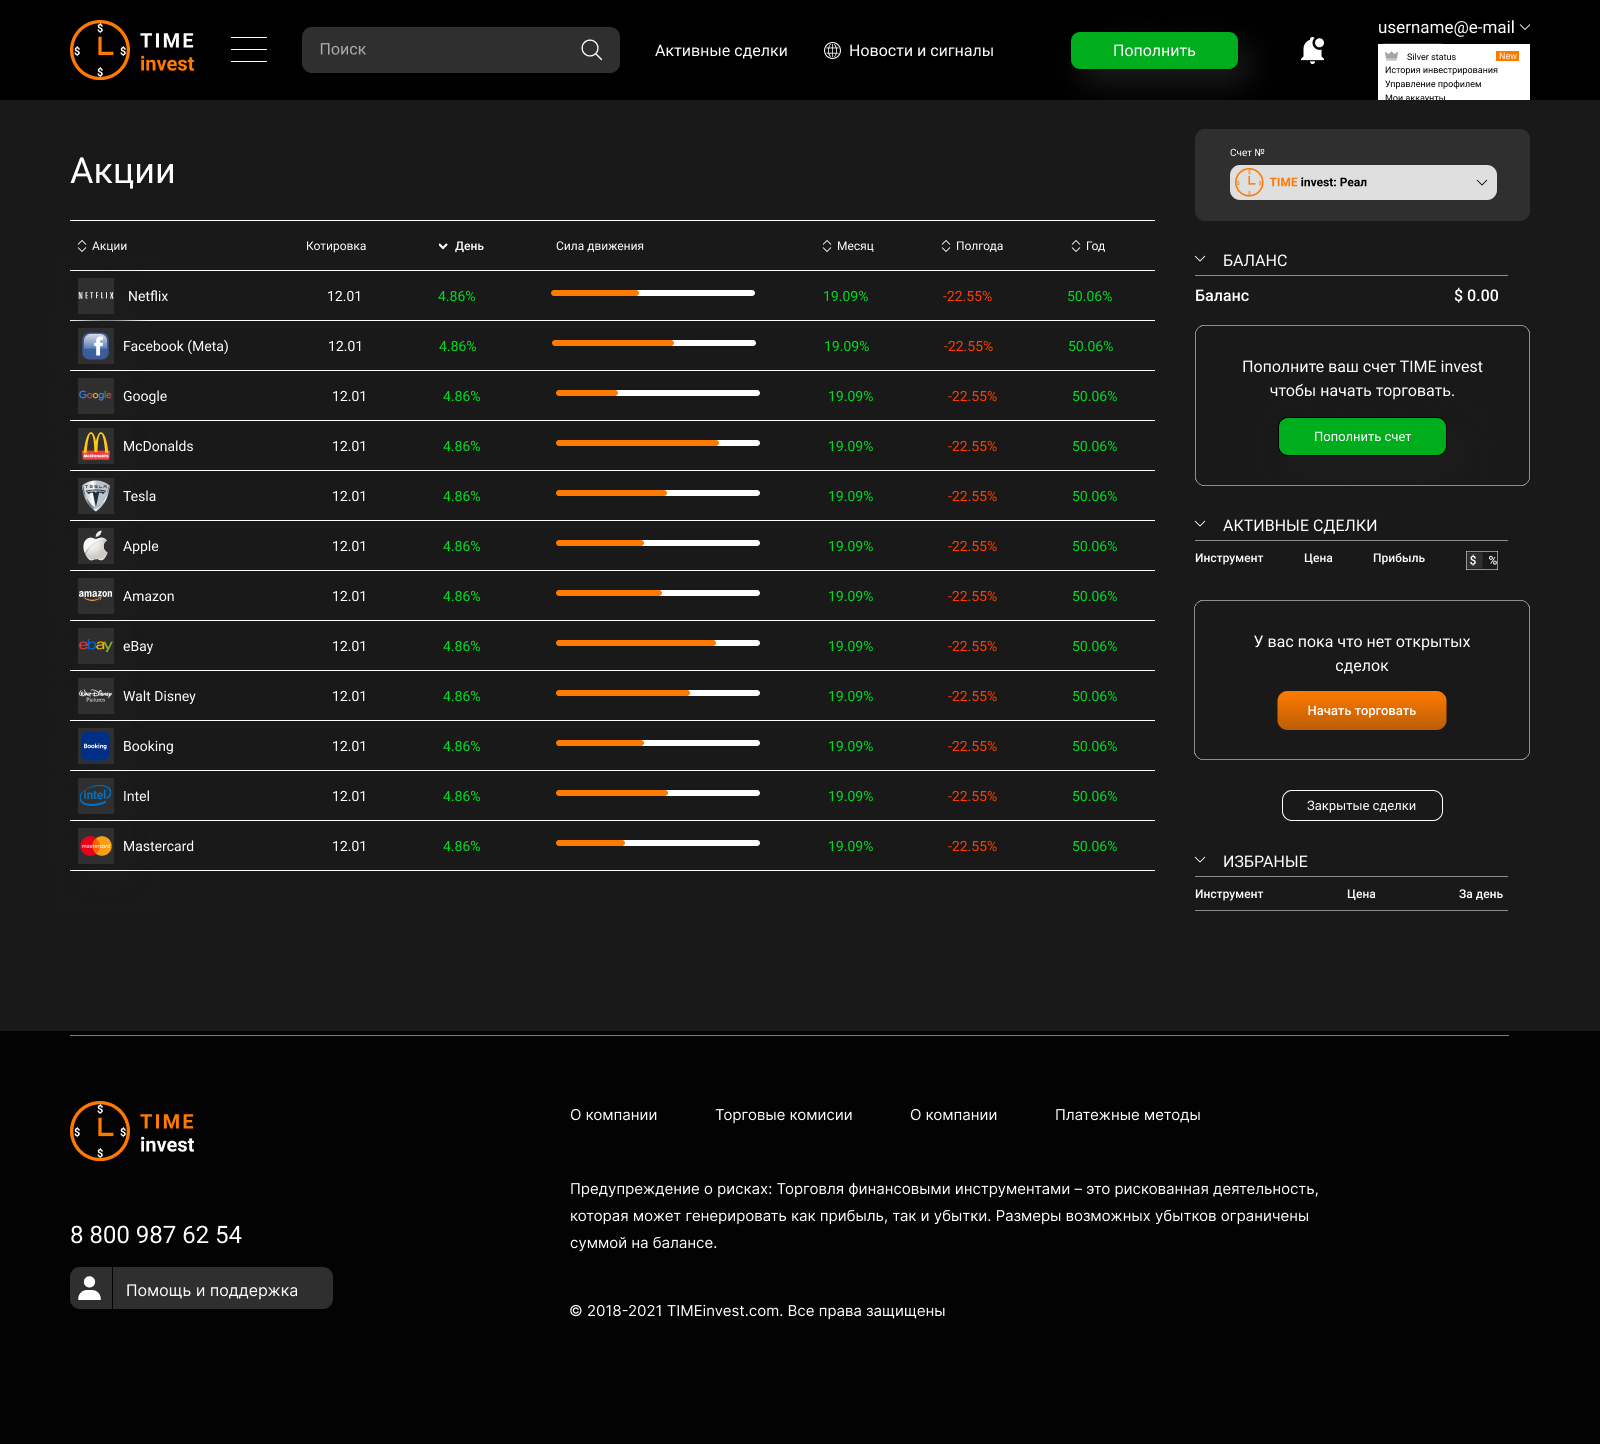This screenshot has height=1444, width=1600.
Task: Open Закрытые сделки
Action: (1362, 805)
